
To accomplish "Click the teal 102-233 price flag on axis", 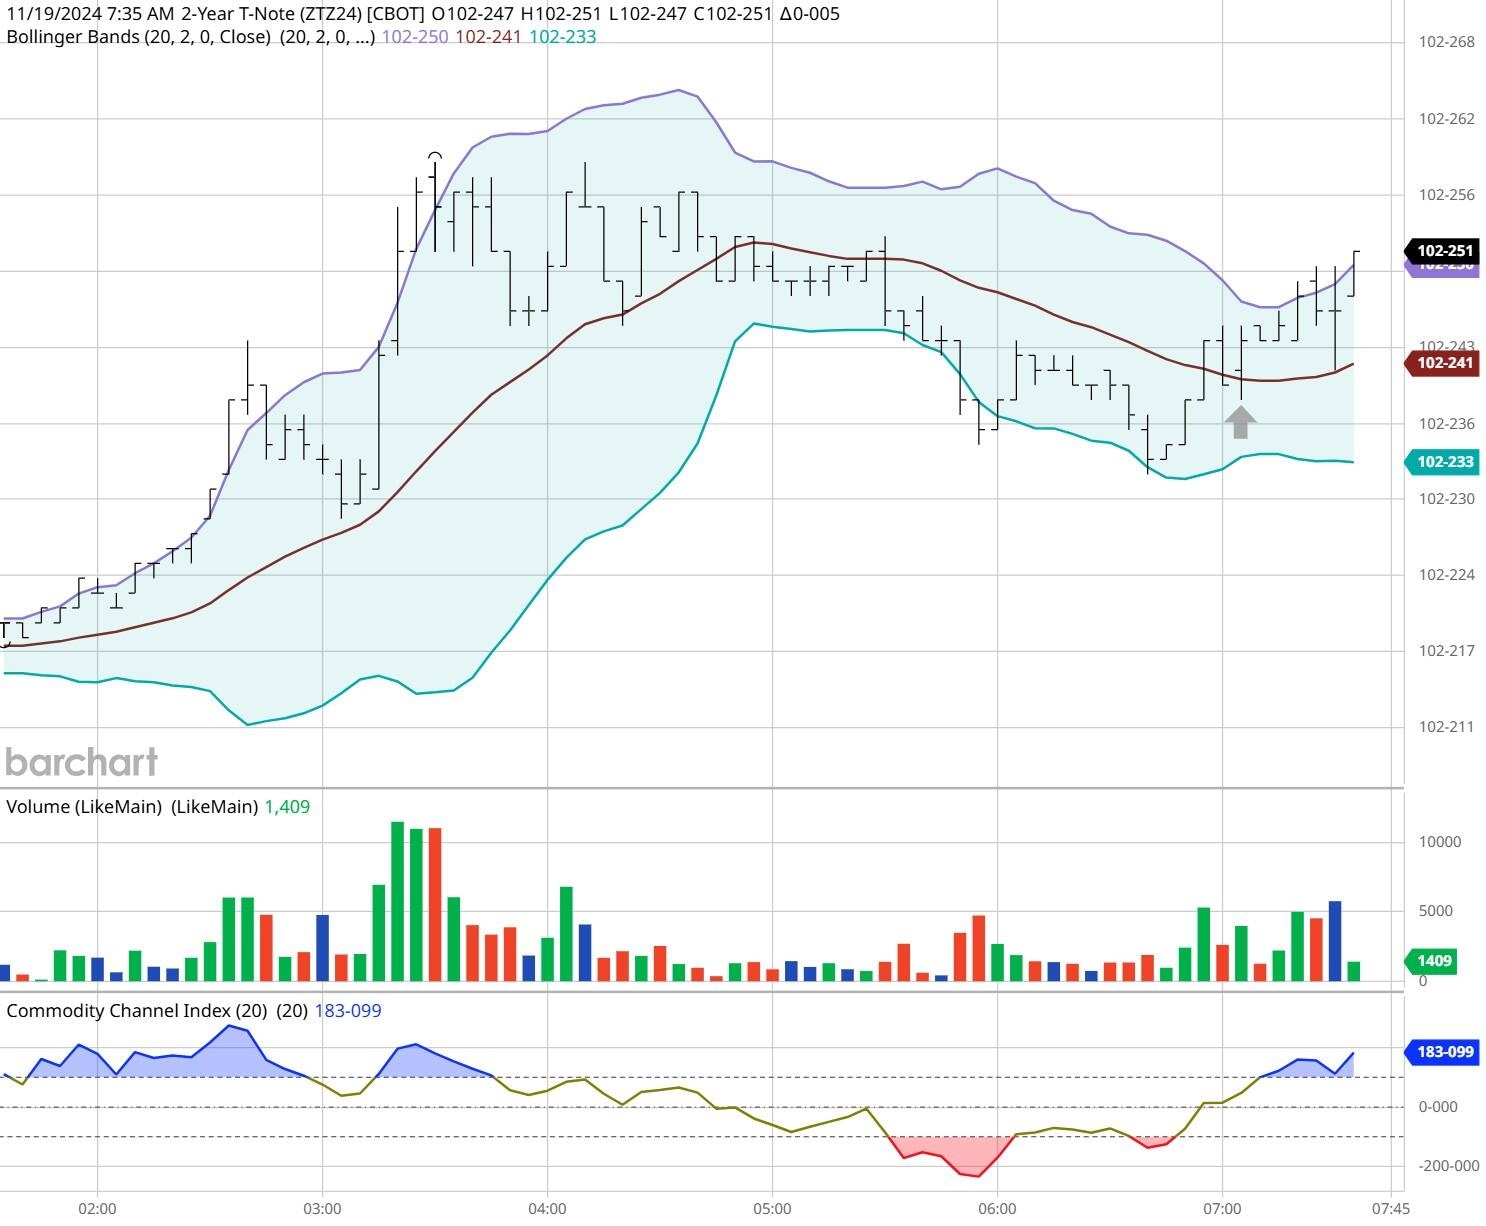I will [1441, 461].
